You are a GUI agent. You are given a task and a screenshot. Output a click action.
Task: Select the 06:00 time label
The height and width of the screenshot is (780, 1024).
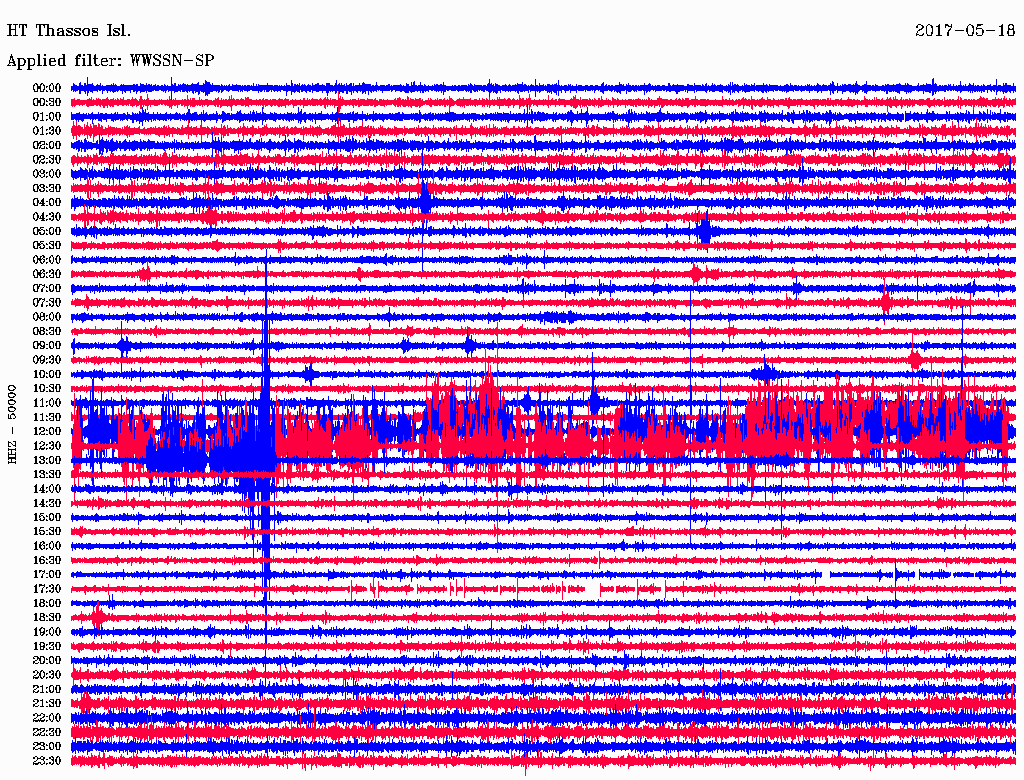(47, 259)
